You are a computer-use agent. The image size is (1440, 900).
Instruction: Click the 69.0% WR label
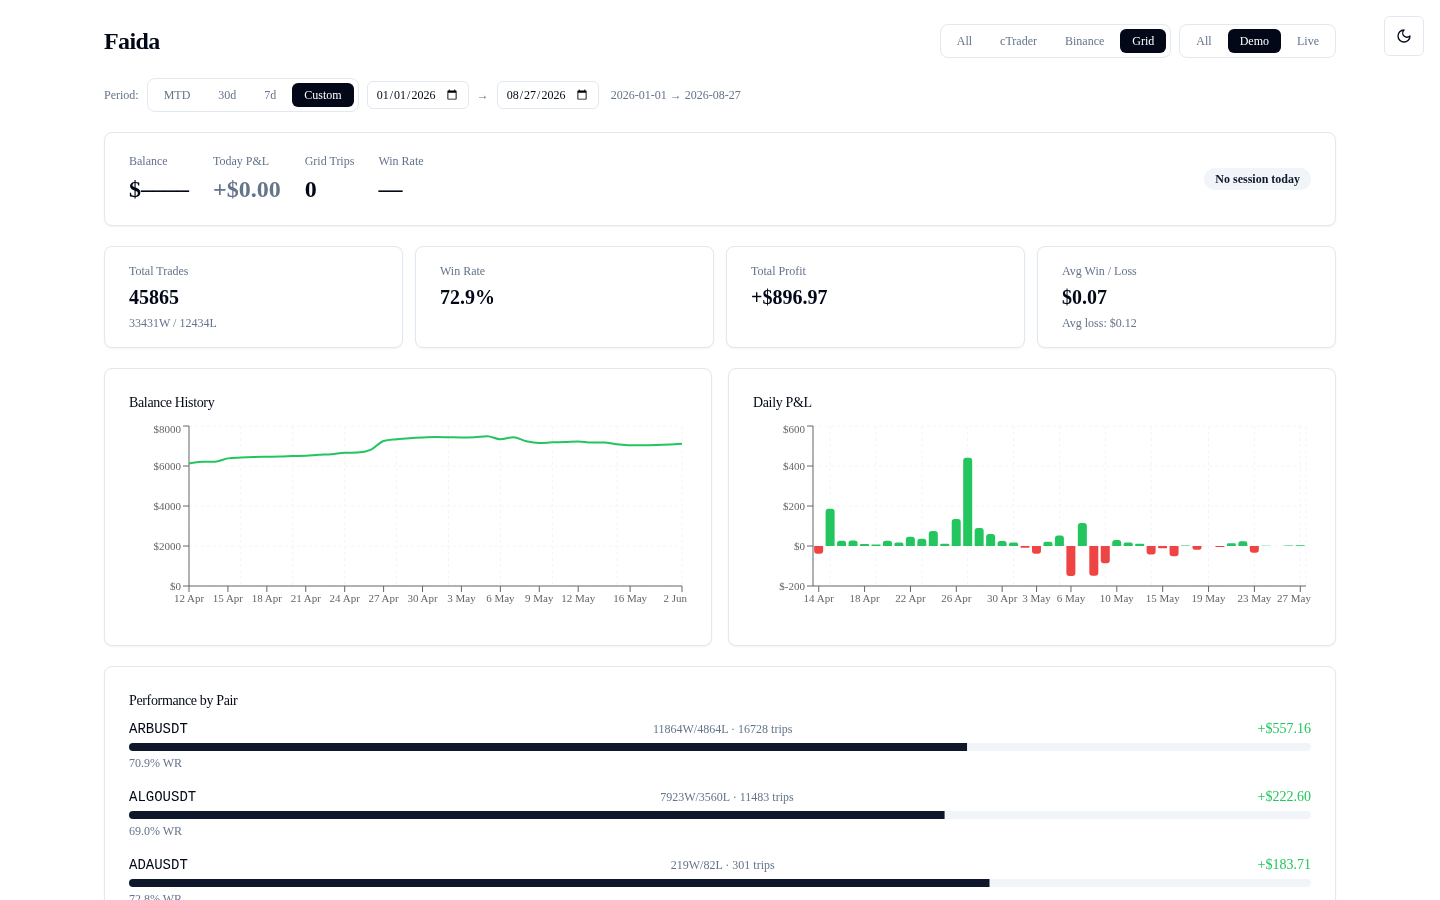coord(155,831)
